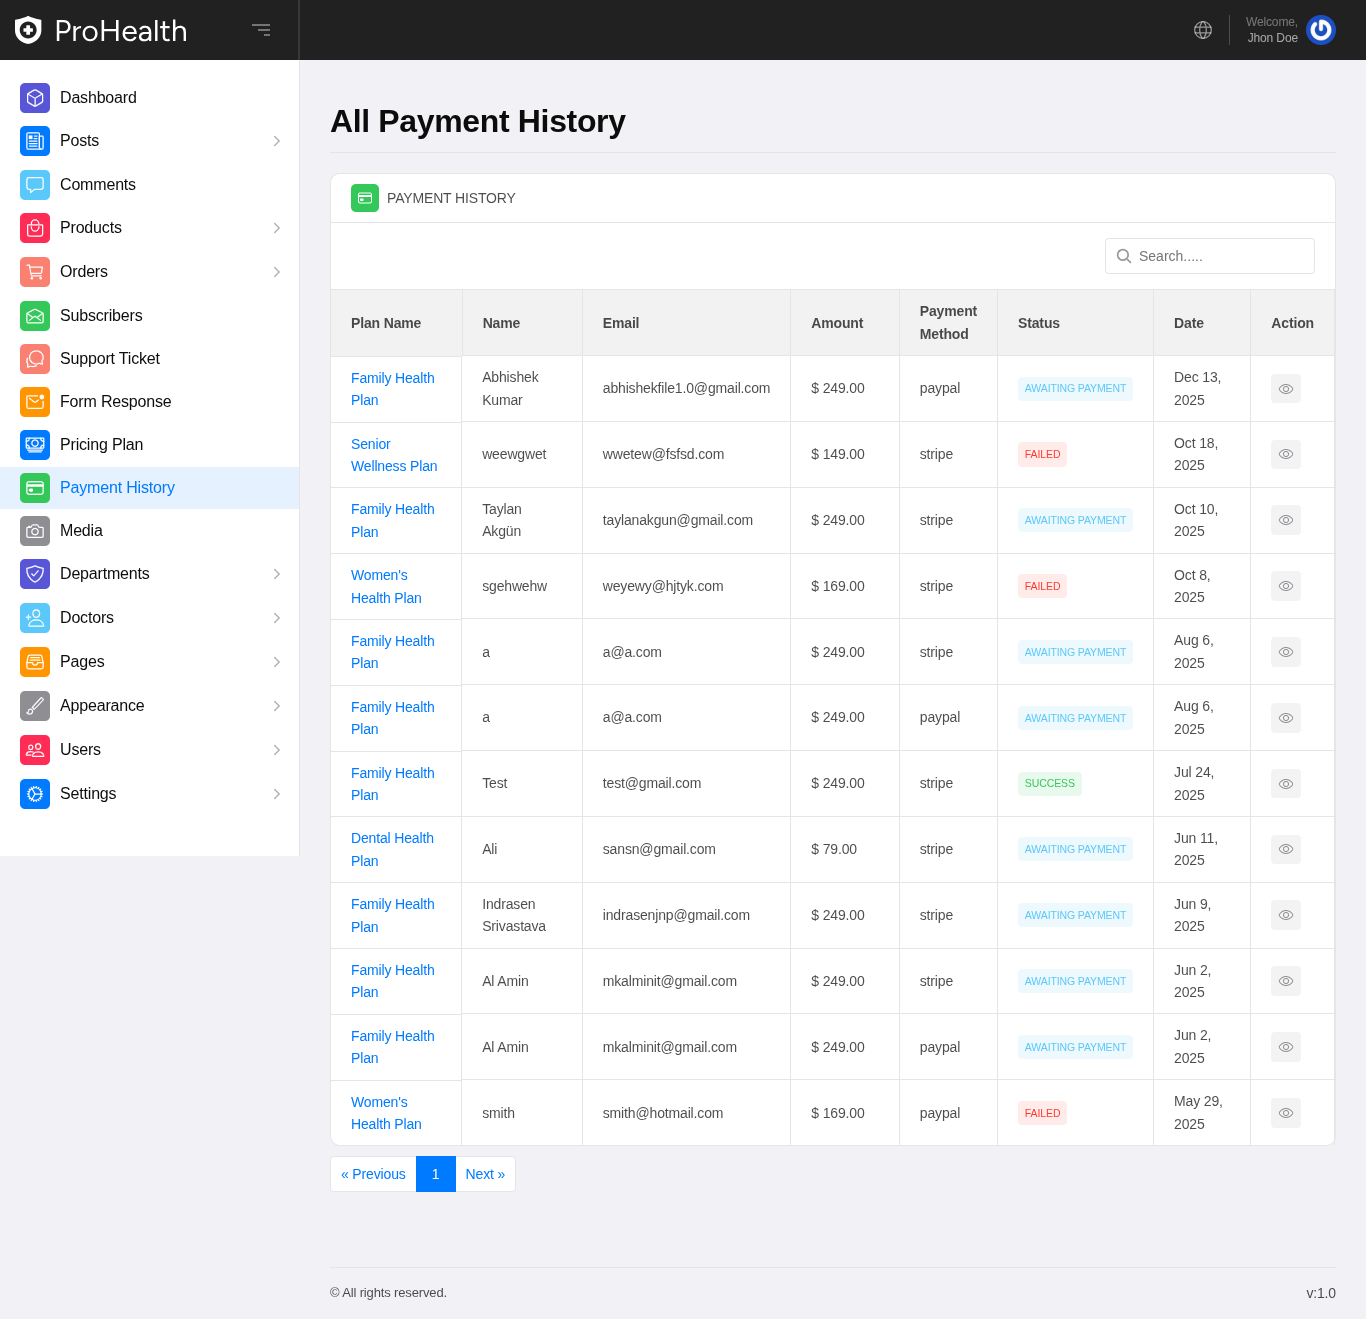Click the user power avatar icon

click(1320, 30)
